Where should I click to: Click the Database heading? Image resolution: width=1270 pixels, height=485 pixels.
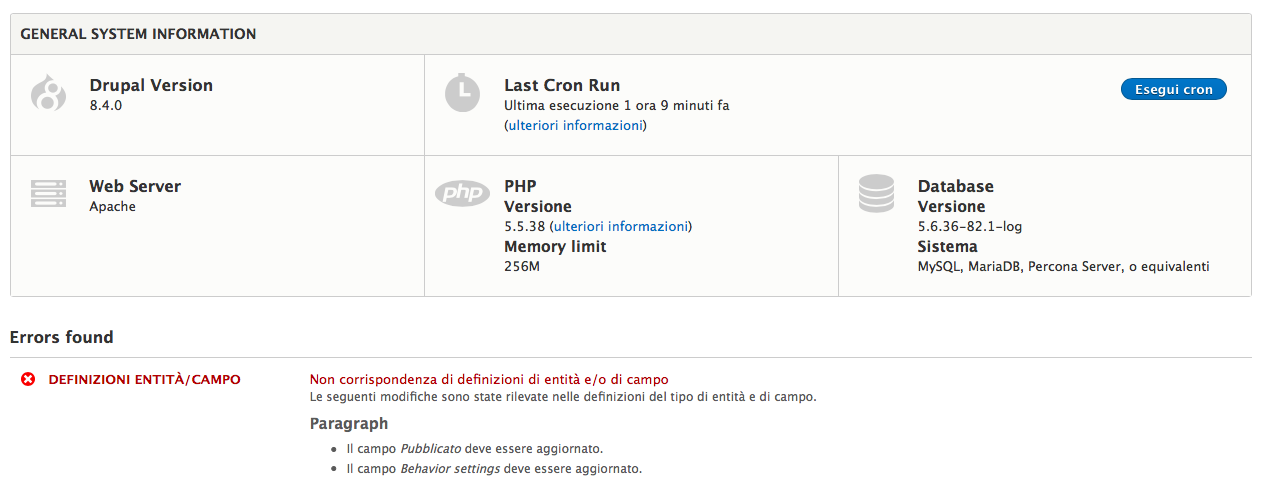pyautogui.click(x=956, y=186)
